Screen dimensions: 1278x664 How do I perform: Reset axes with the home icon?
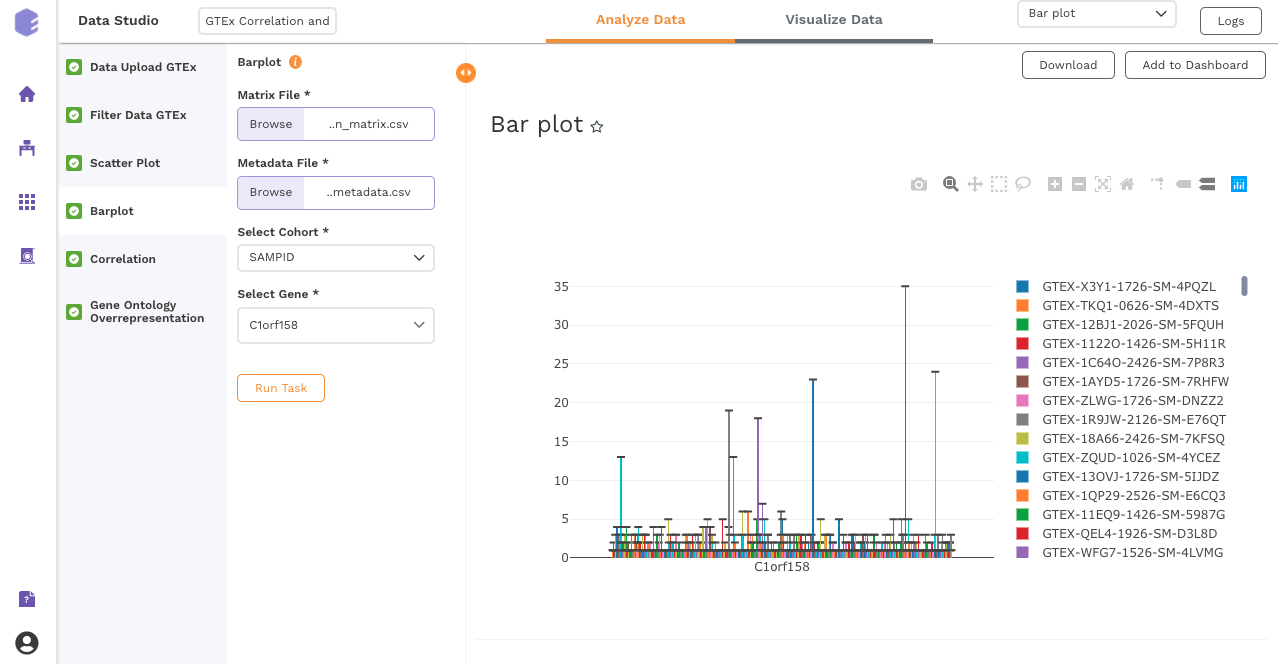1126,184
